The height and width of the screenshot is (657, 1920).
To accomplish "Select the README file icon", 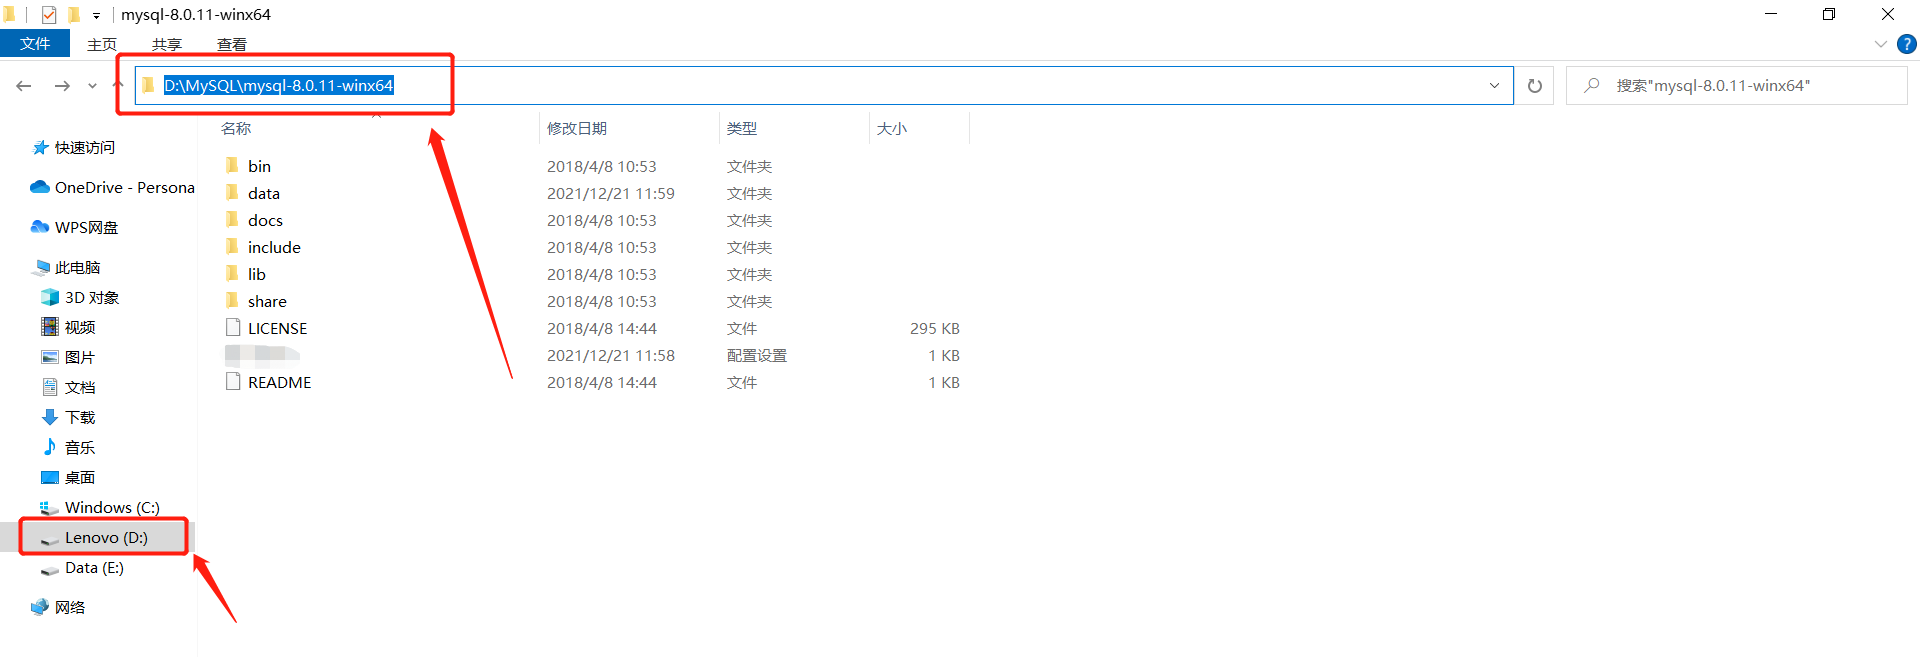I will click(x=233, y=382).
